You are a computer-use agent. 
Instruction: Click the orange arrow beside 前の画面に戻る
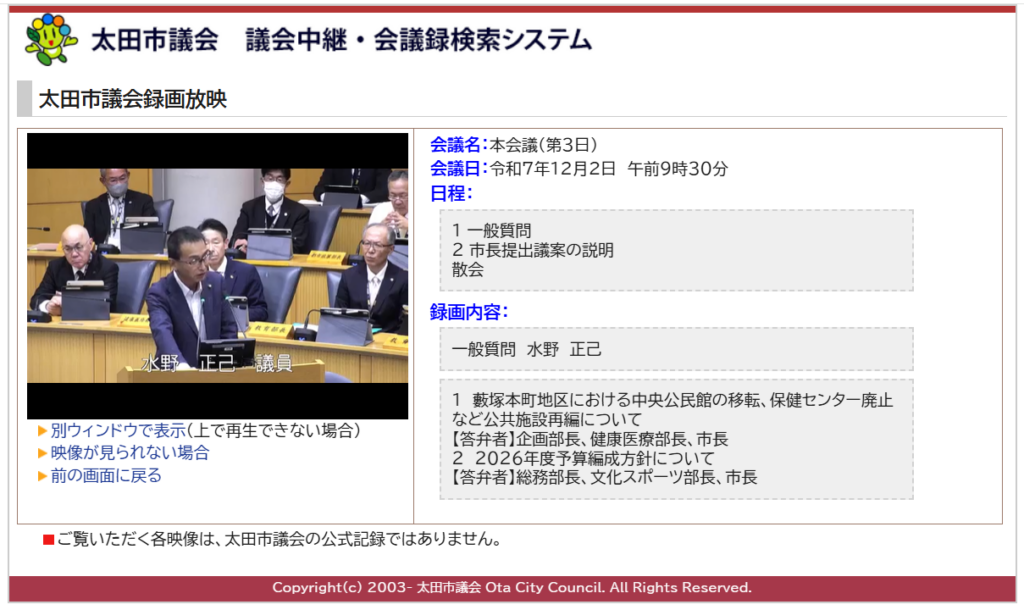click(42, 476)
